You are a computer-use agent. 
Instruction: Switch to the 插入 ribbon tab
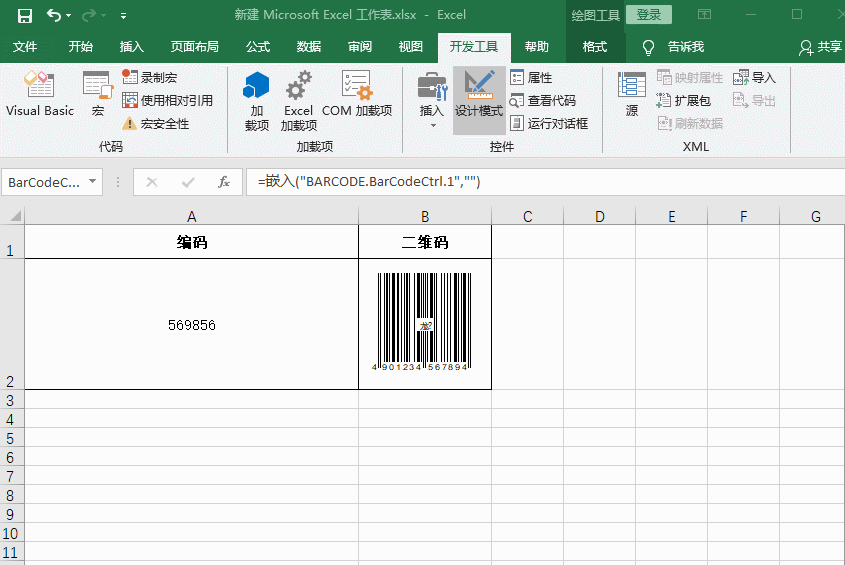tap(131, 47)
